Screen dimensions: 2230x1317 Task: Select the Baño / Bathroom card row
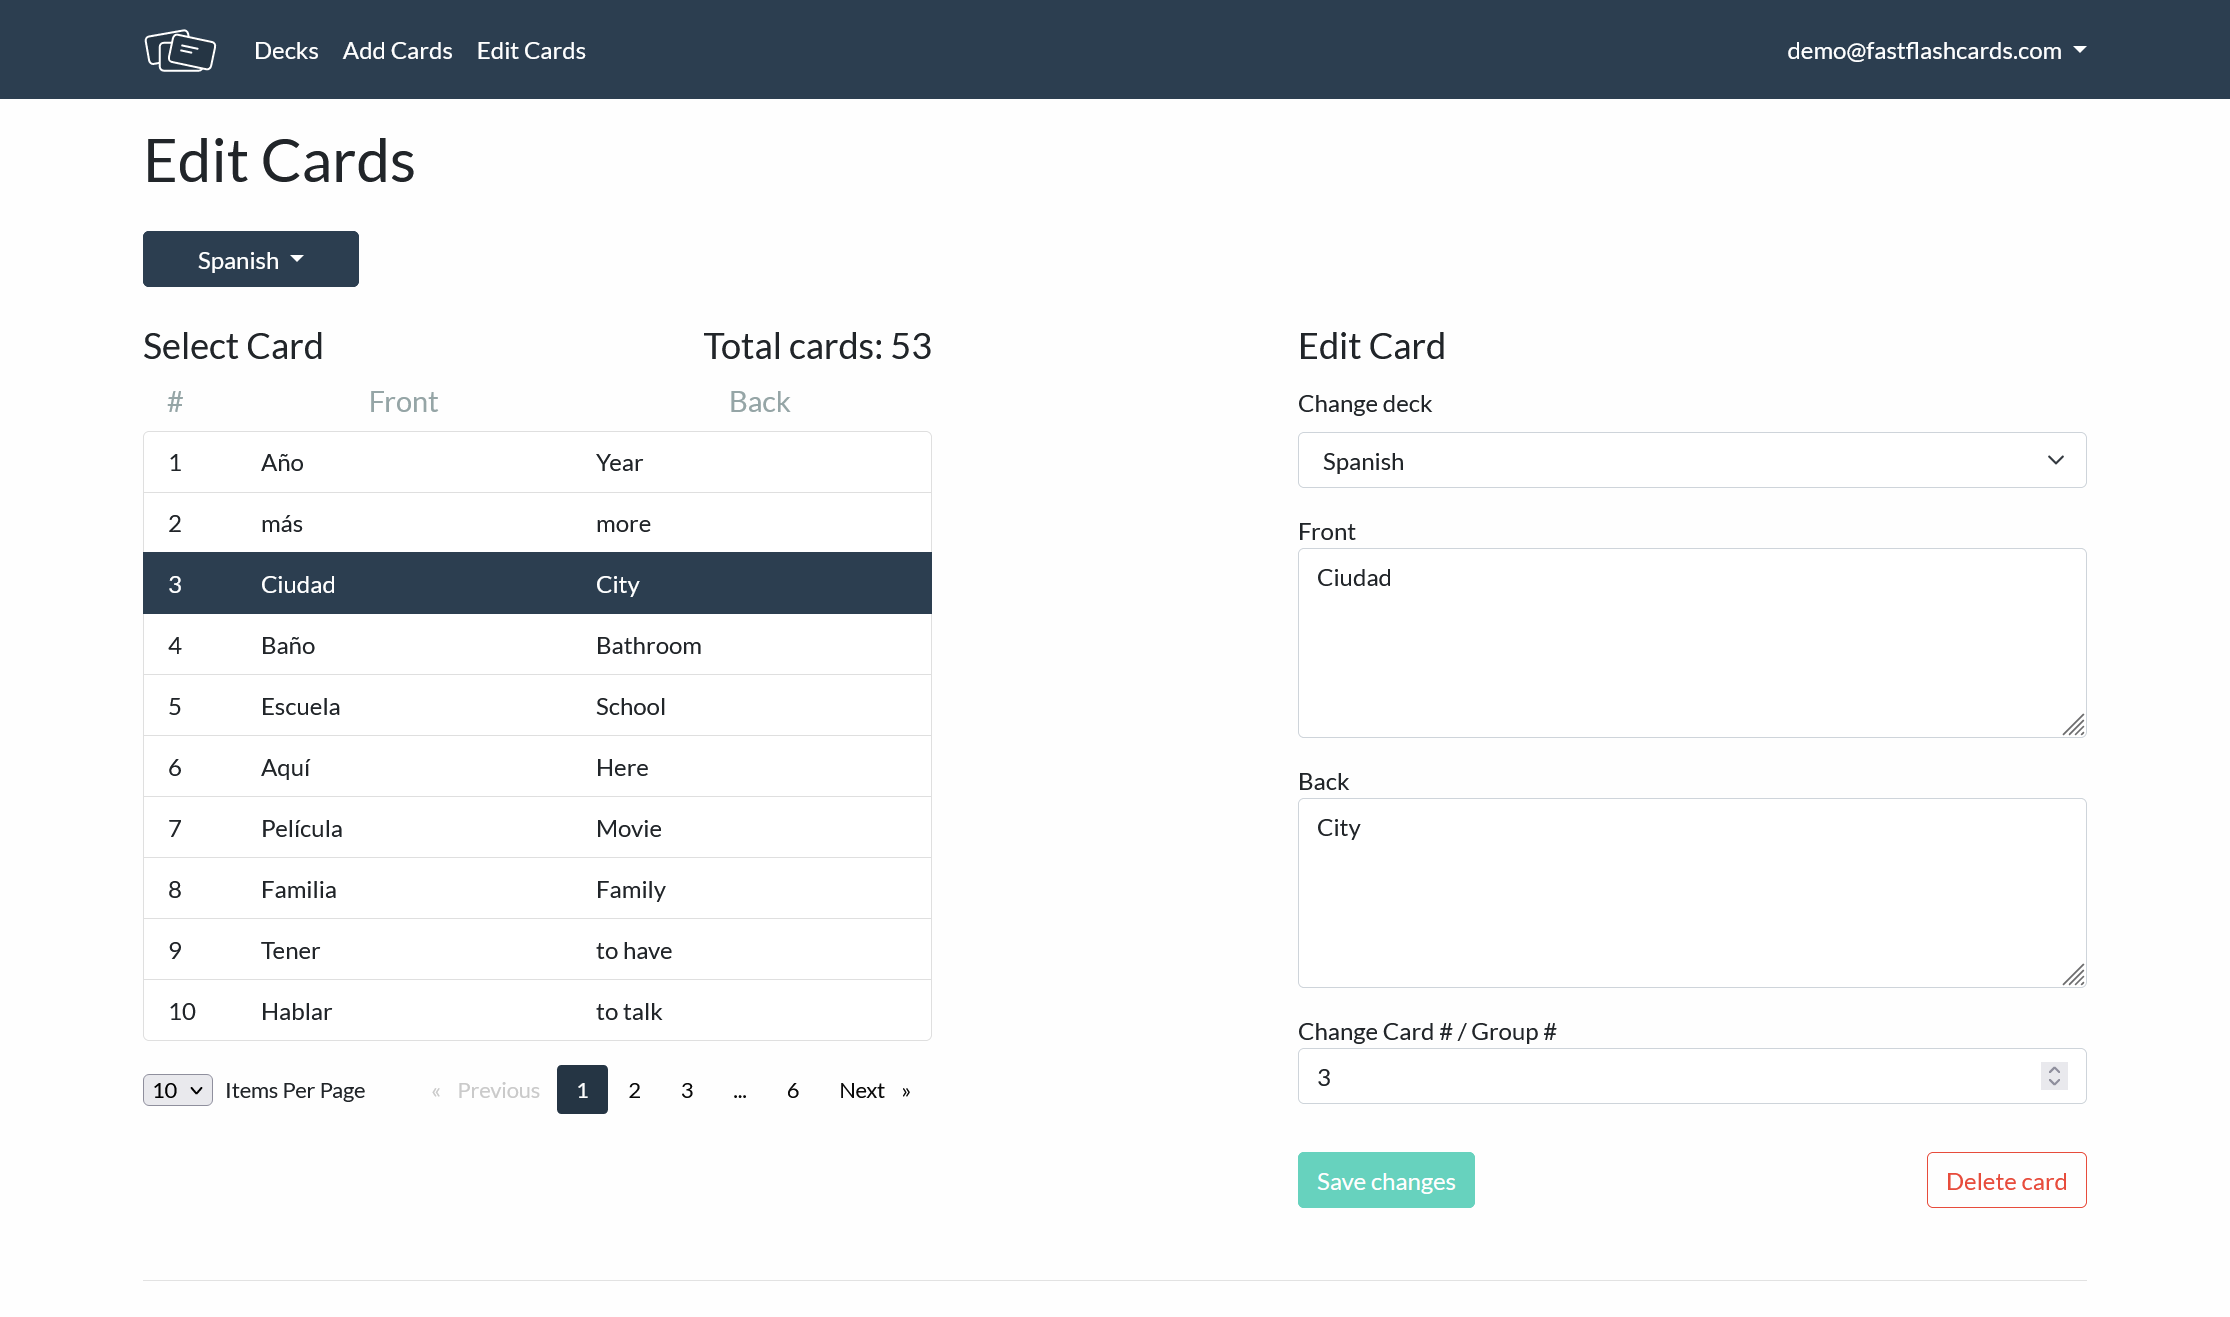(x=537, y=645)
